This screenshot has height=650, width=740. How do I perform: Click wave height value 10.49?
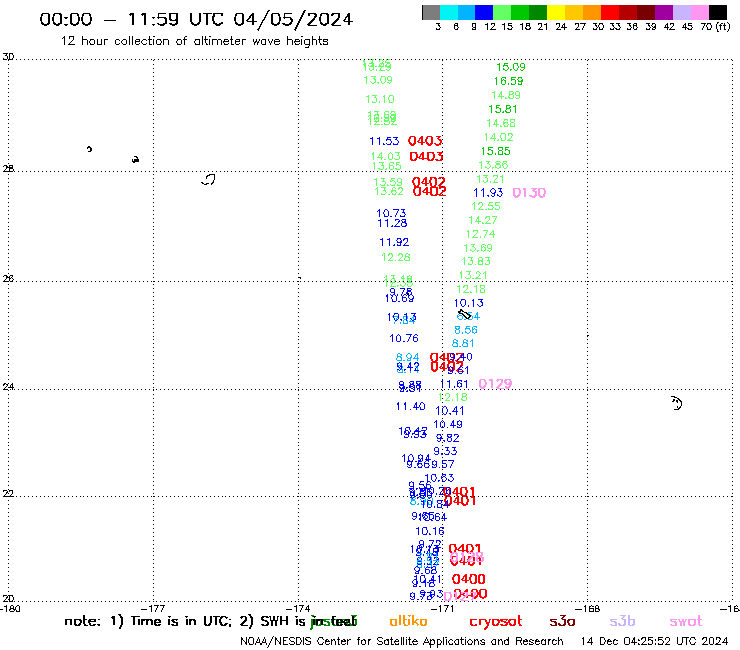click(448, 424)
